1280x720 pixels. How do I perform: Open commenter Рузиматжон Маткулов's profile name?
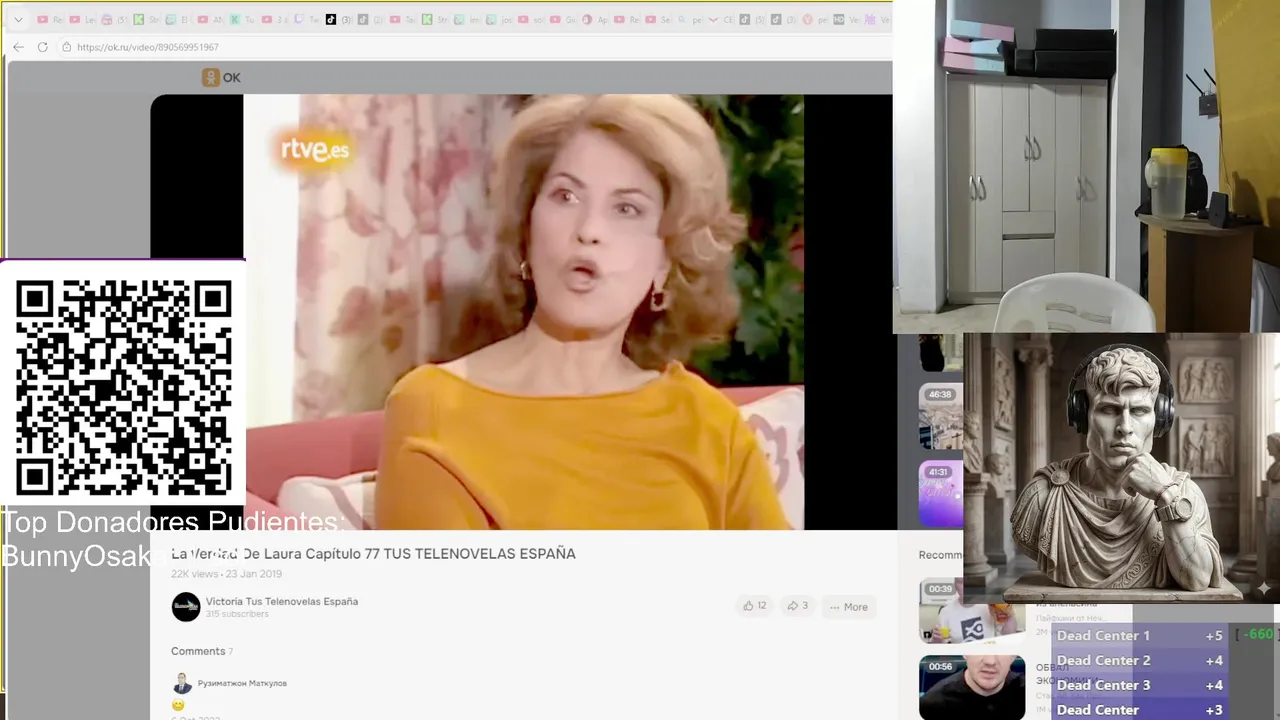242,683
